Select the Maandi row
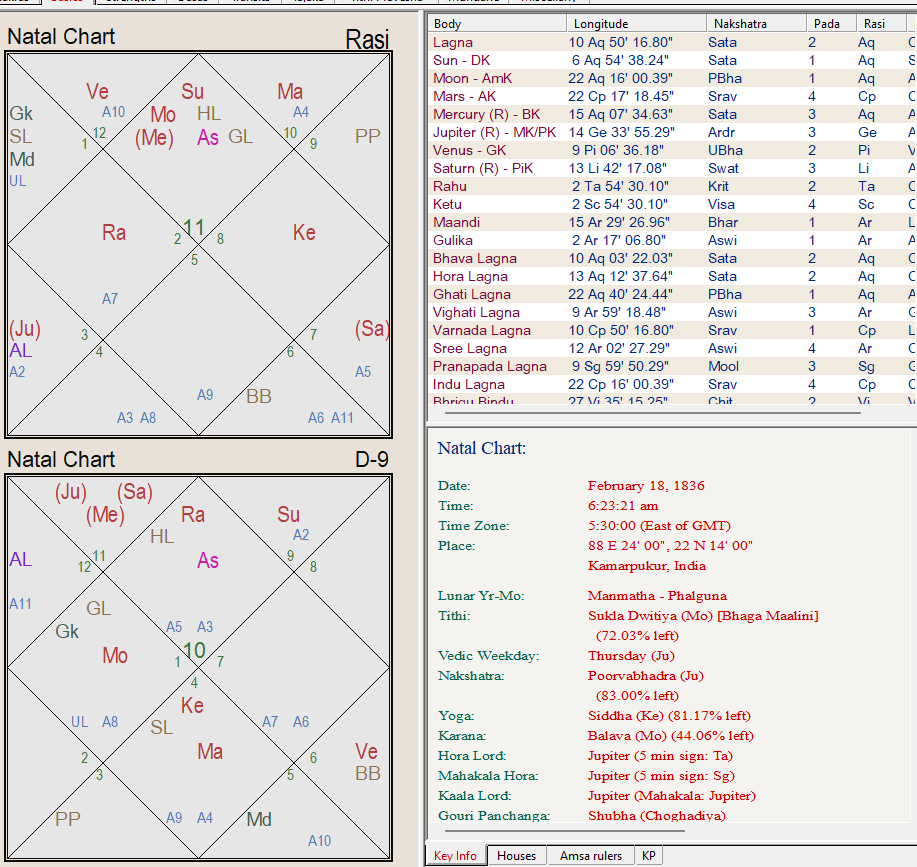This screenshot has width=917, height=867. point(673,222)
